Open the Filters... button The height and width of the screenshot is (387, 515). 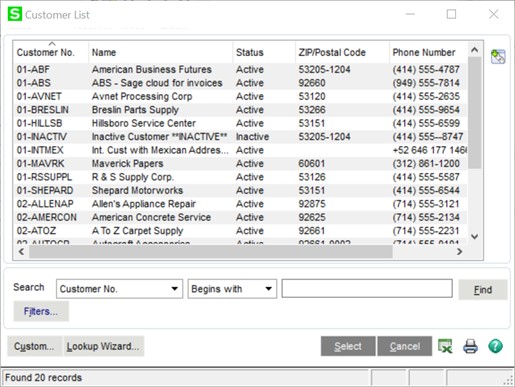pos(41,311)
